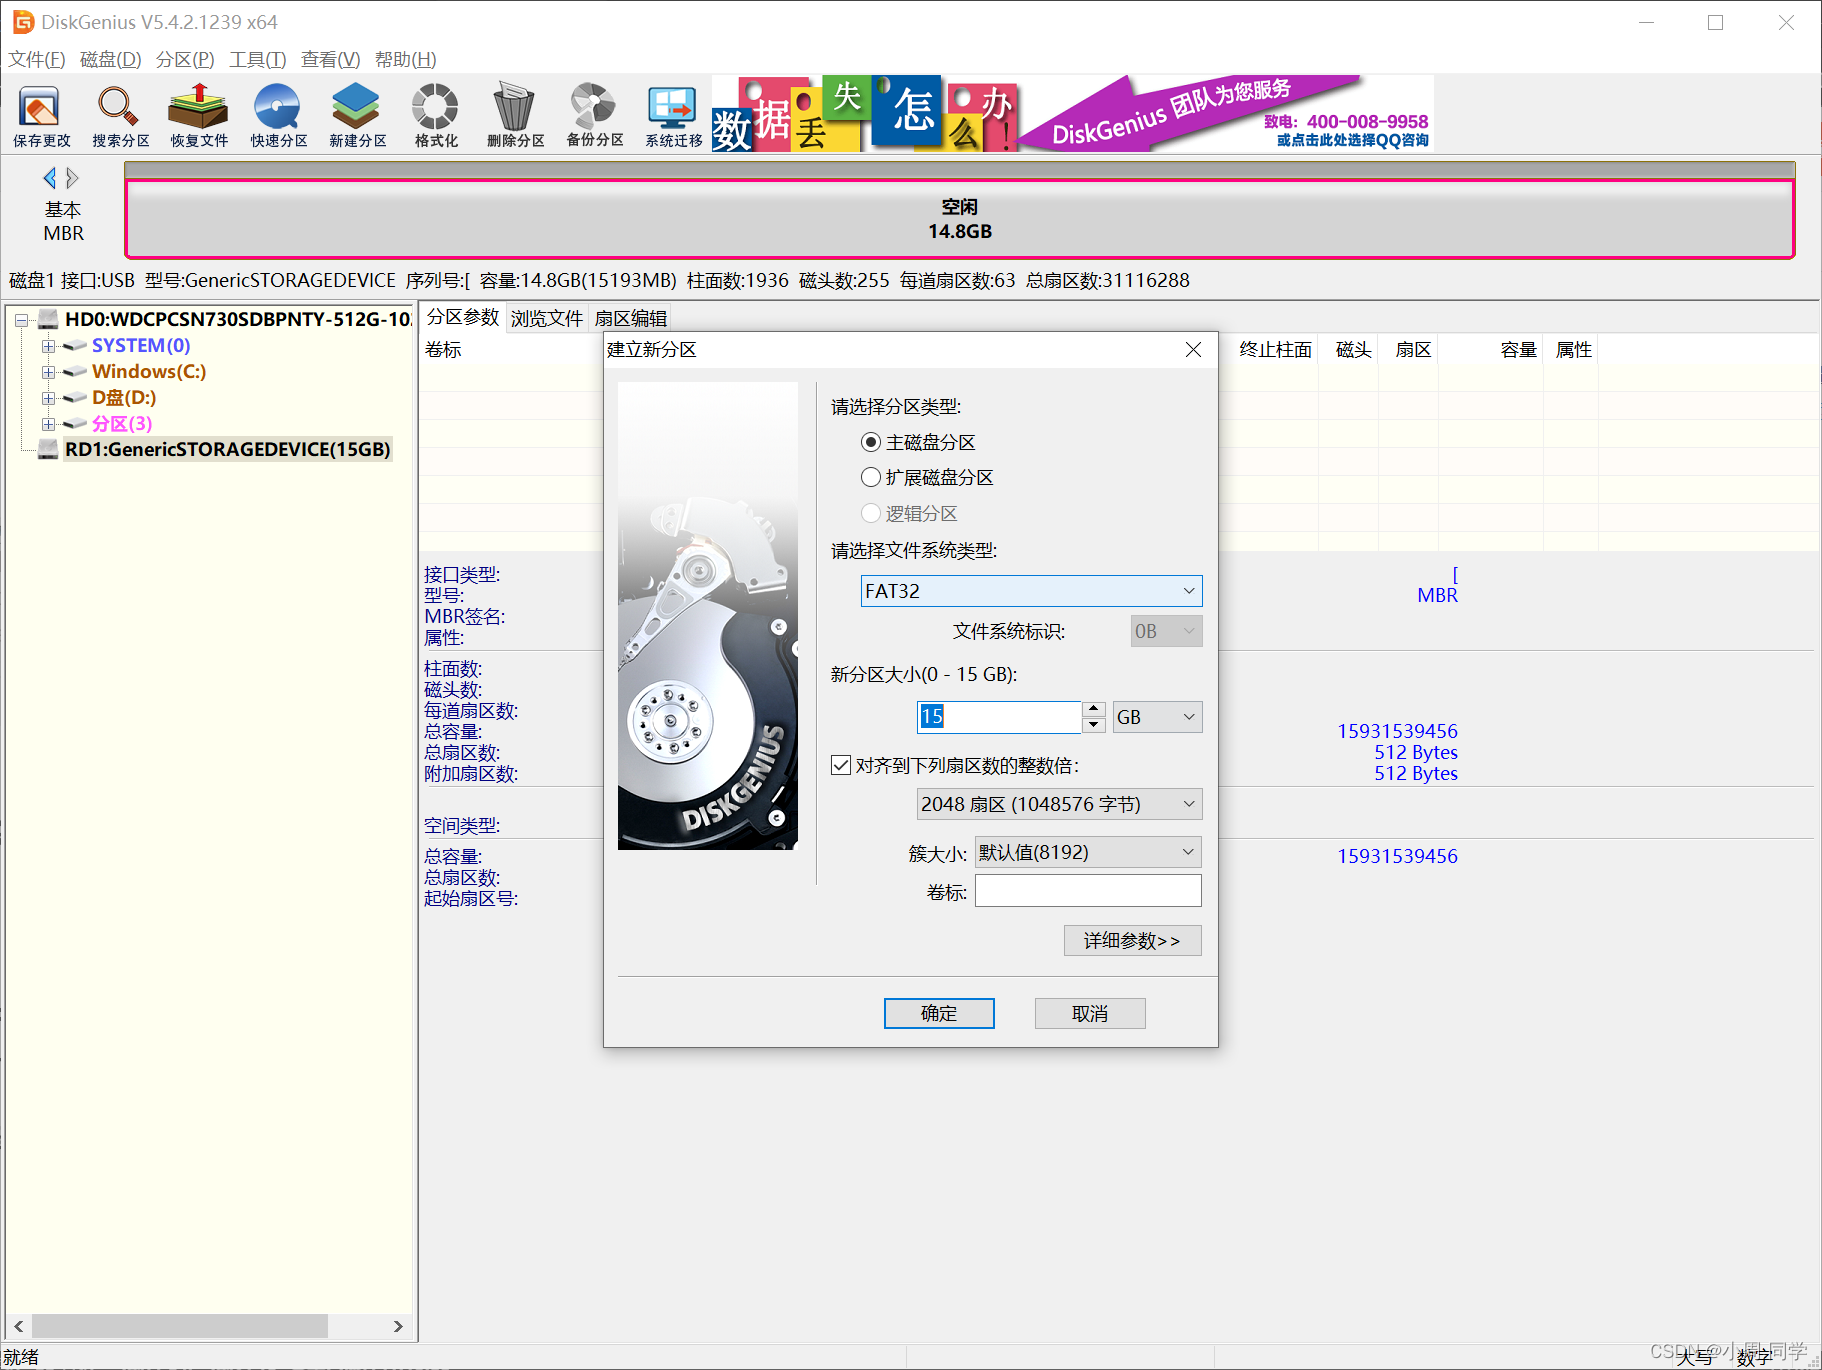
Task: Click the 详细参数>> button
Action: click(x=1133, y=940)
